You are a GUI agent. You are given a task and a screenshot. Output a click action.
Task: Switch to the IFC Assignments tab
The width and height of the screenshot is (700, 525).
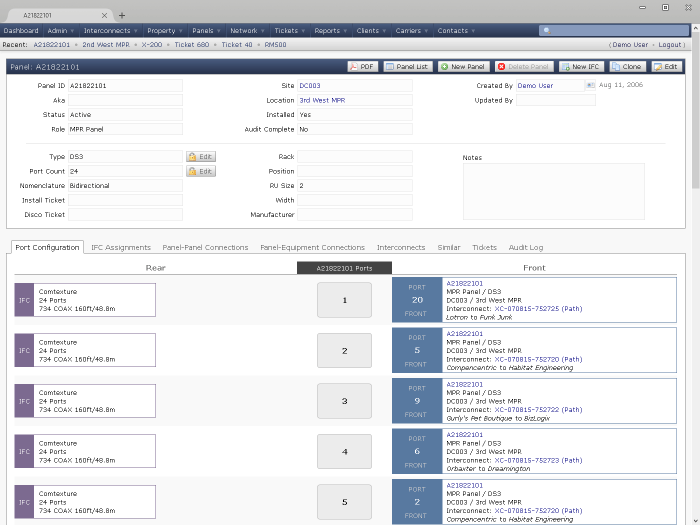[120, 247]
